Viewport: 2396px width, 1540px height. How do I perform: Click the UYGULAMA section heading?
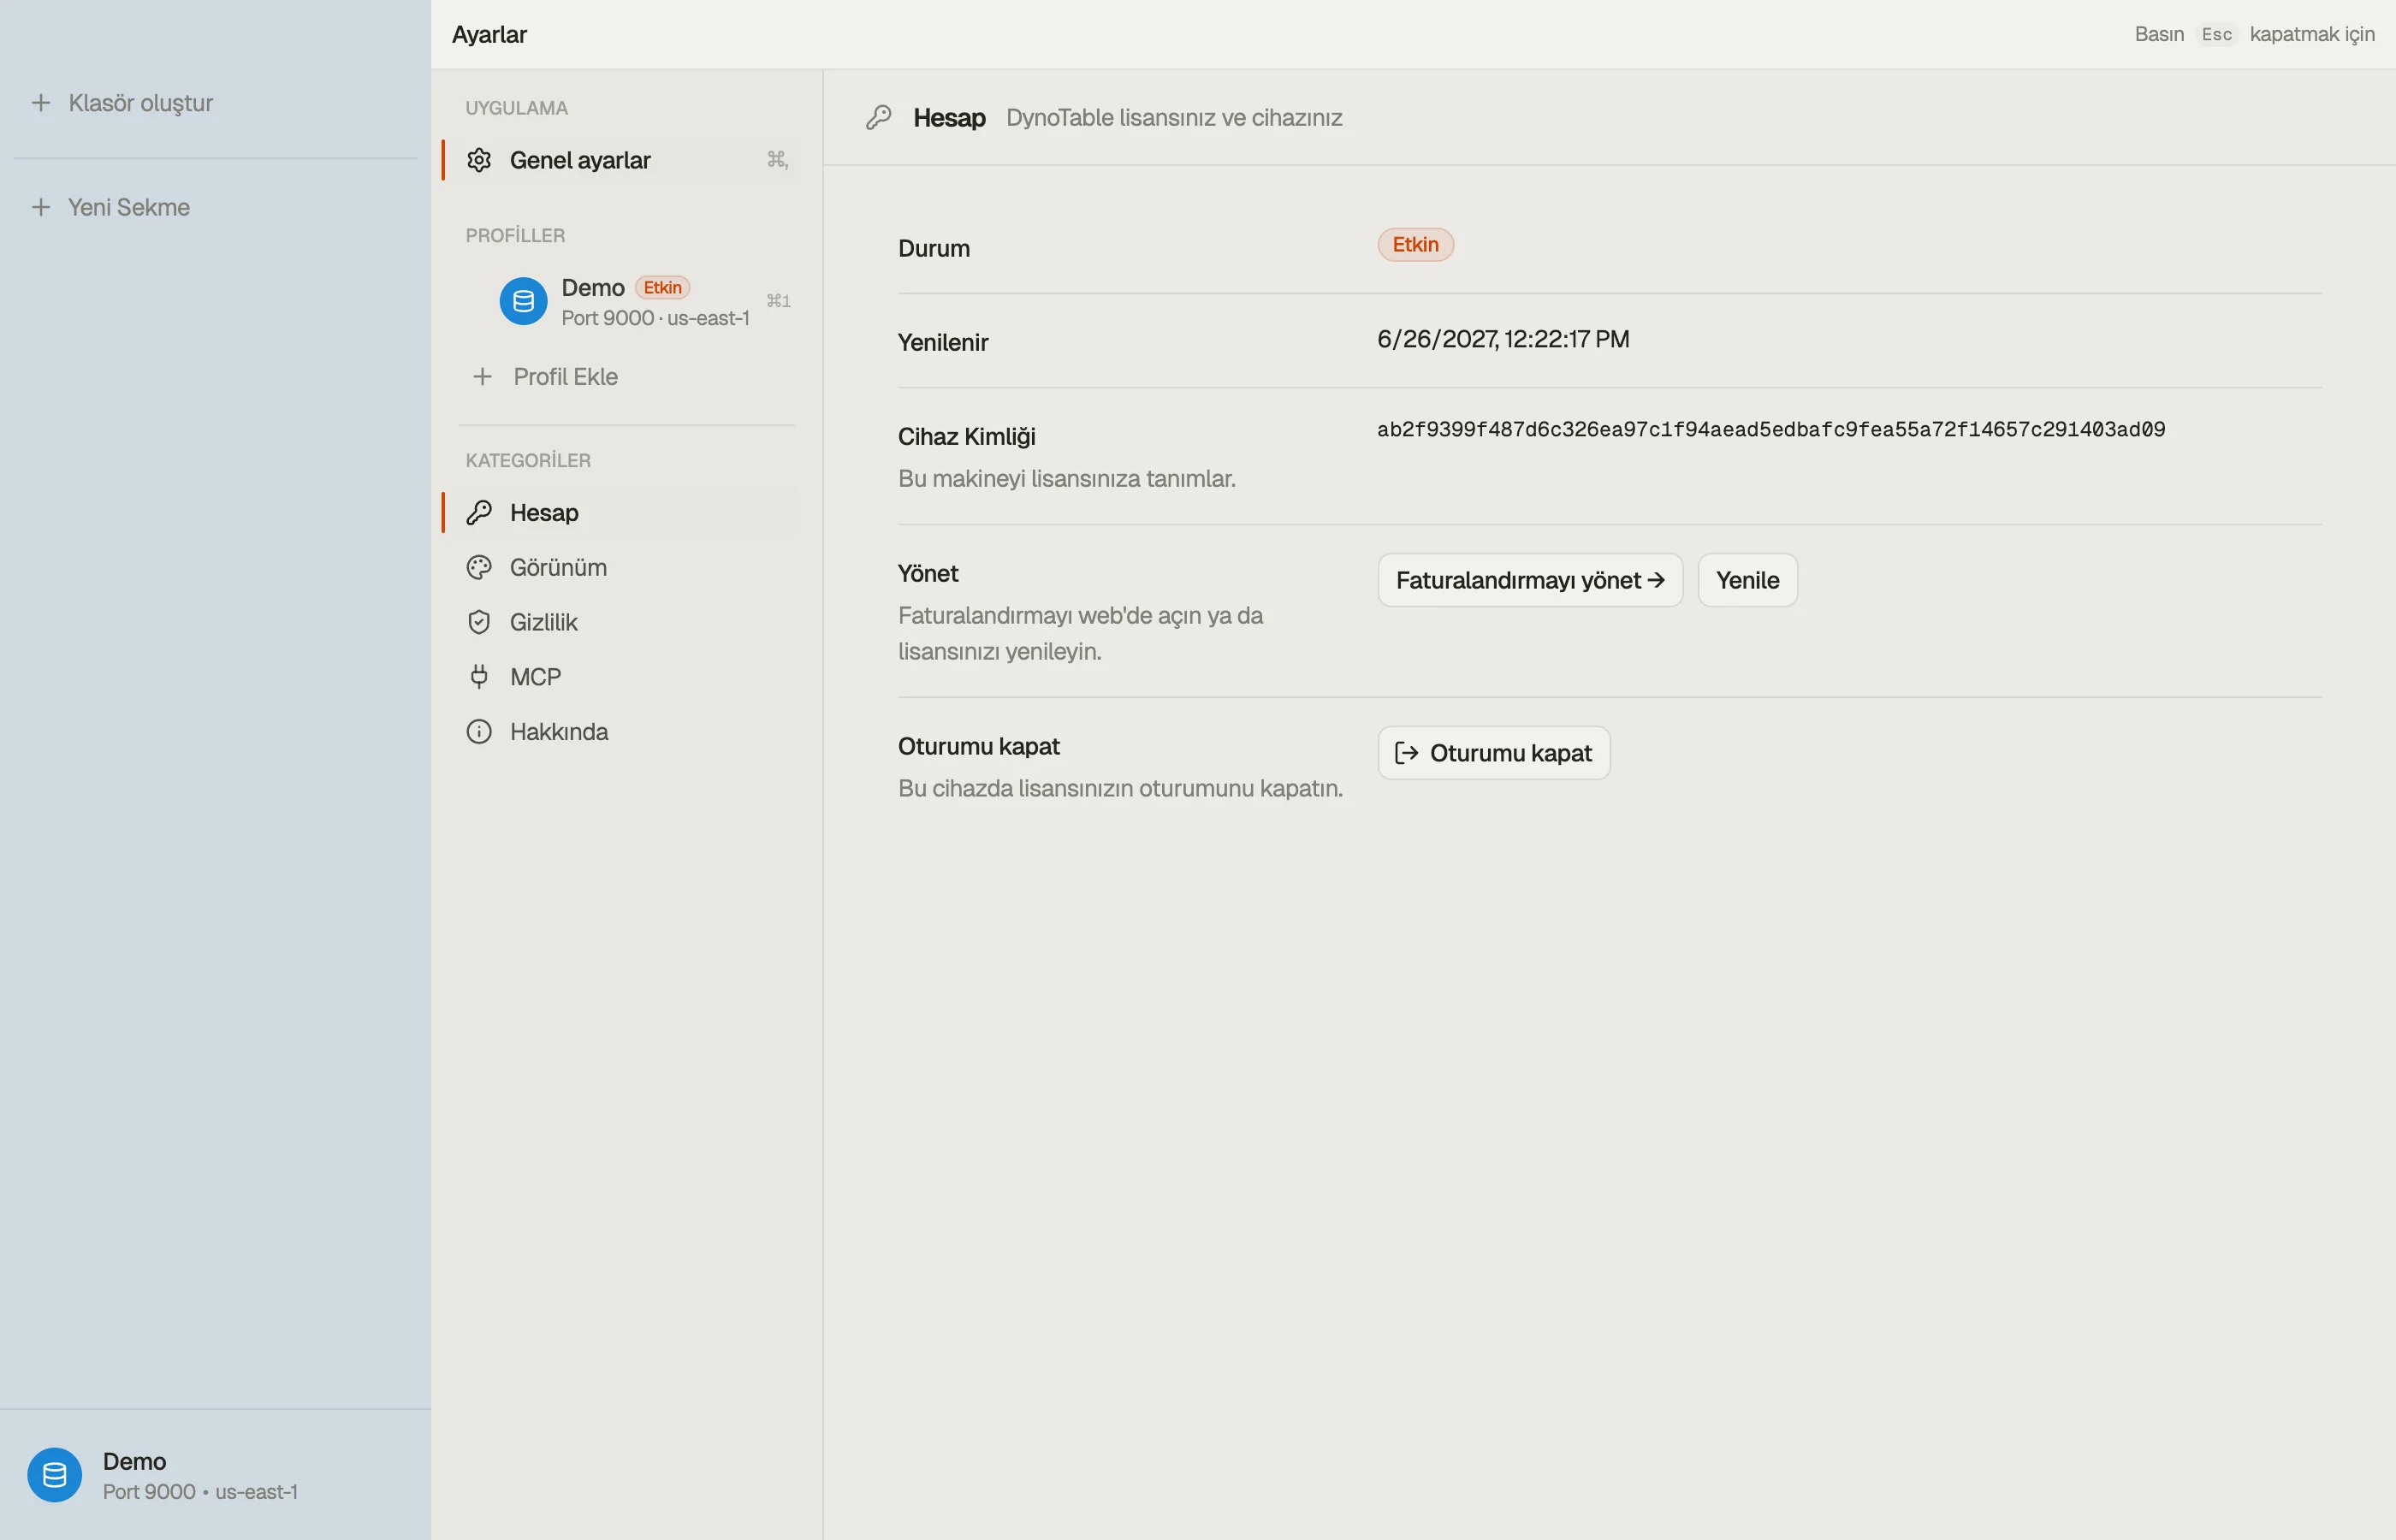coord(516,108)
